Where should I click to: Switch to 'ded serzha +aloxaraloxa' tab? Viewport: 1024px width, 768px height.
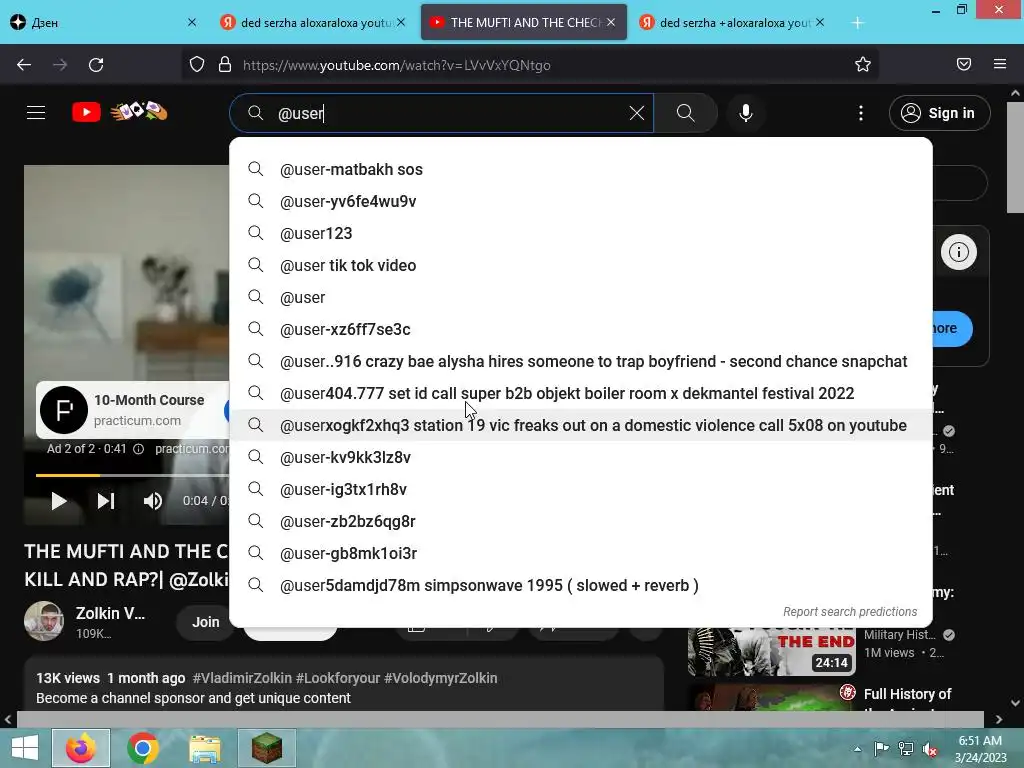tap(732, 23)
